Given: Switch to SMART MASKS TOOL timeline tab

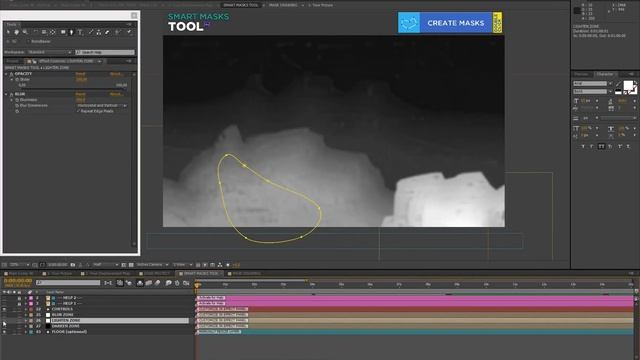Looking at the screenshot, I should (x=201, y=273).
